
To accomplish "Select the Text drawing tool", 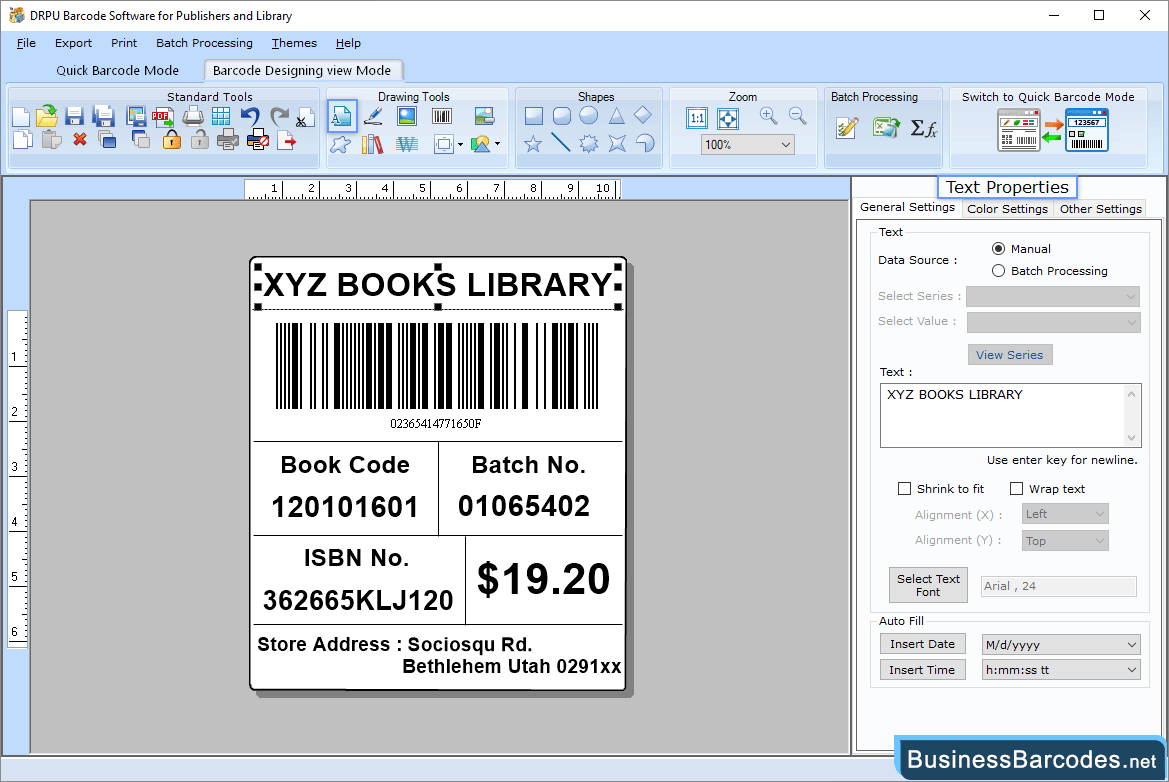I will click(x=341, y=116).
